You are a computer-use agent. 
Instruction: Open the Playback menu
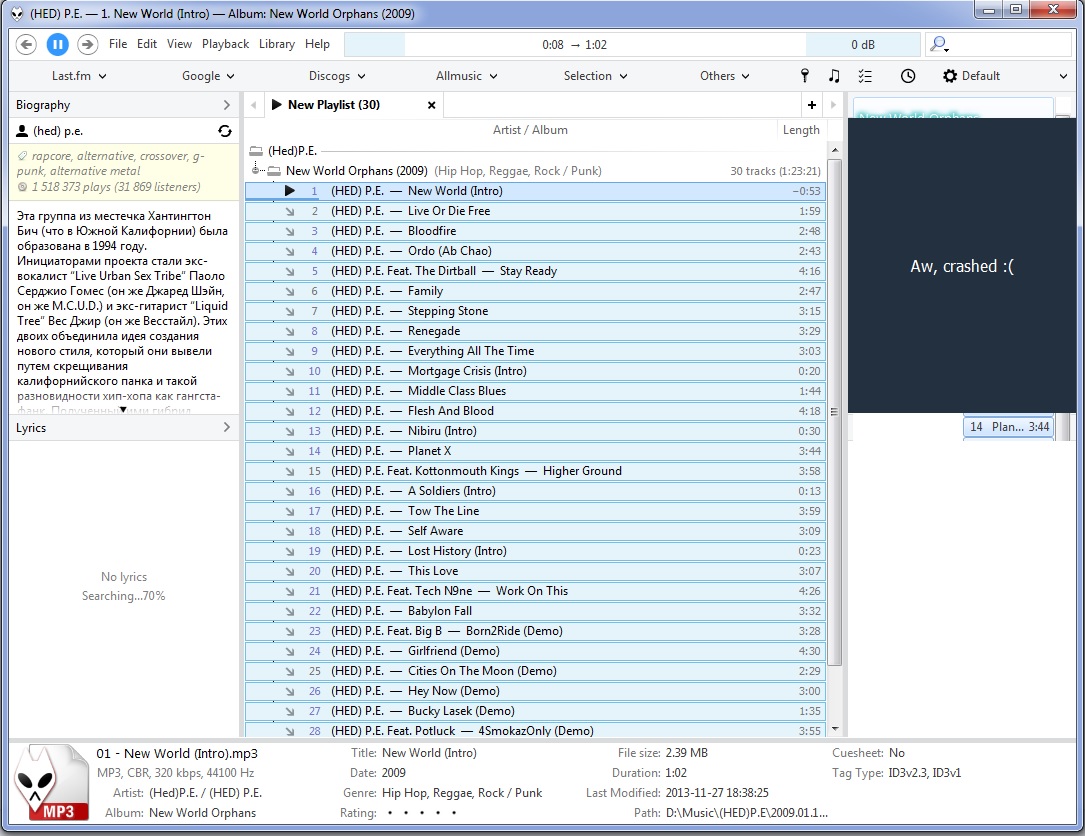(225, 44)
